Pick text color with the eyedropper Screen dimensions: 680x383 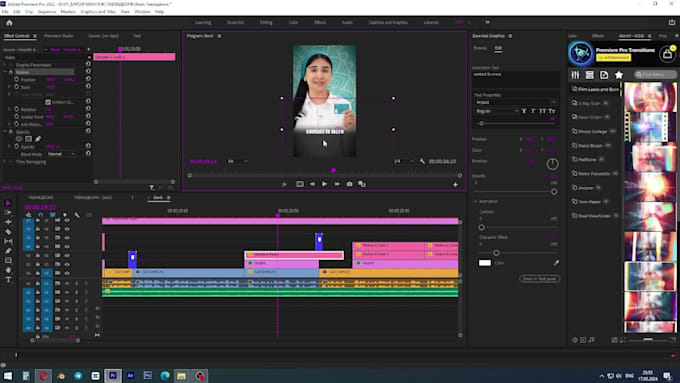(556, 262)
